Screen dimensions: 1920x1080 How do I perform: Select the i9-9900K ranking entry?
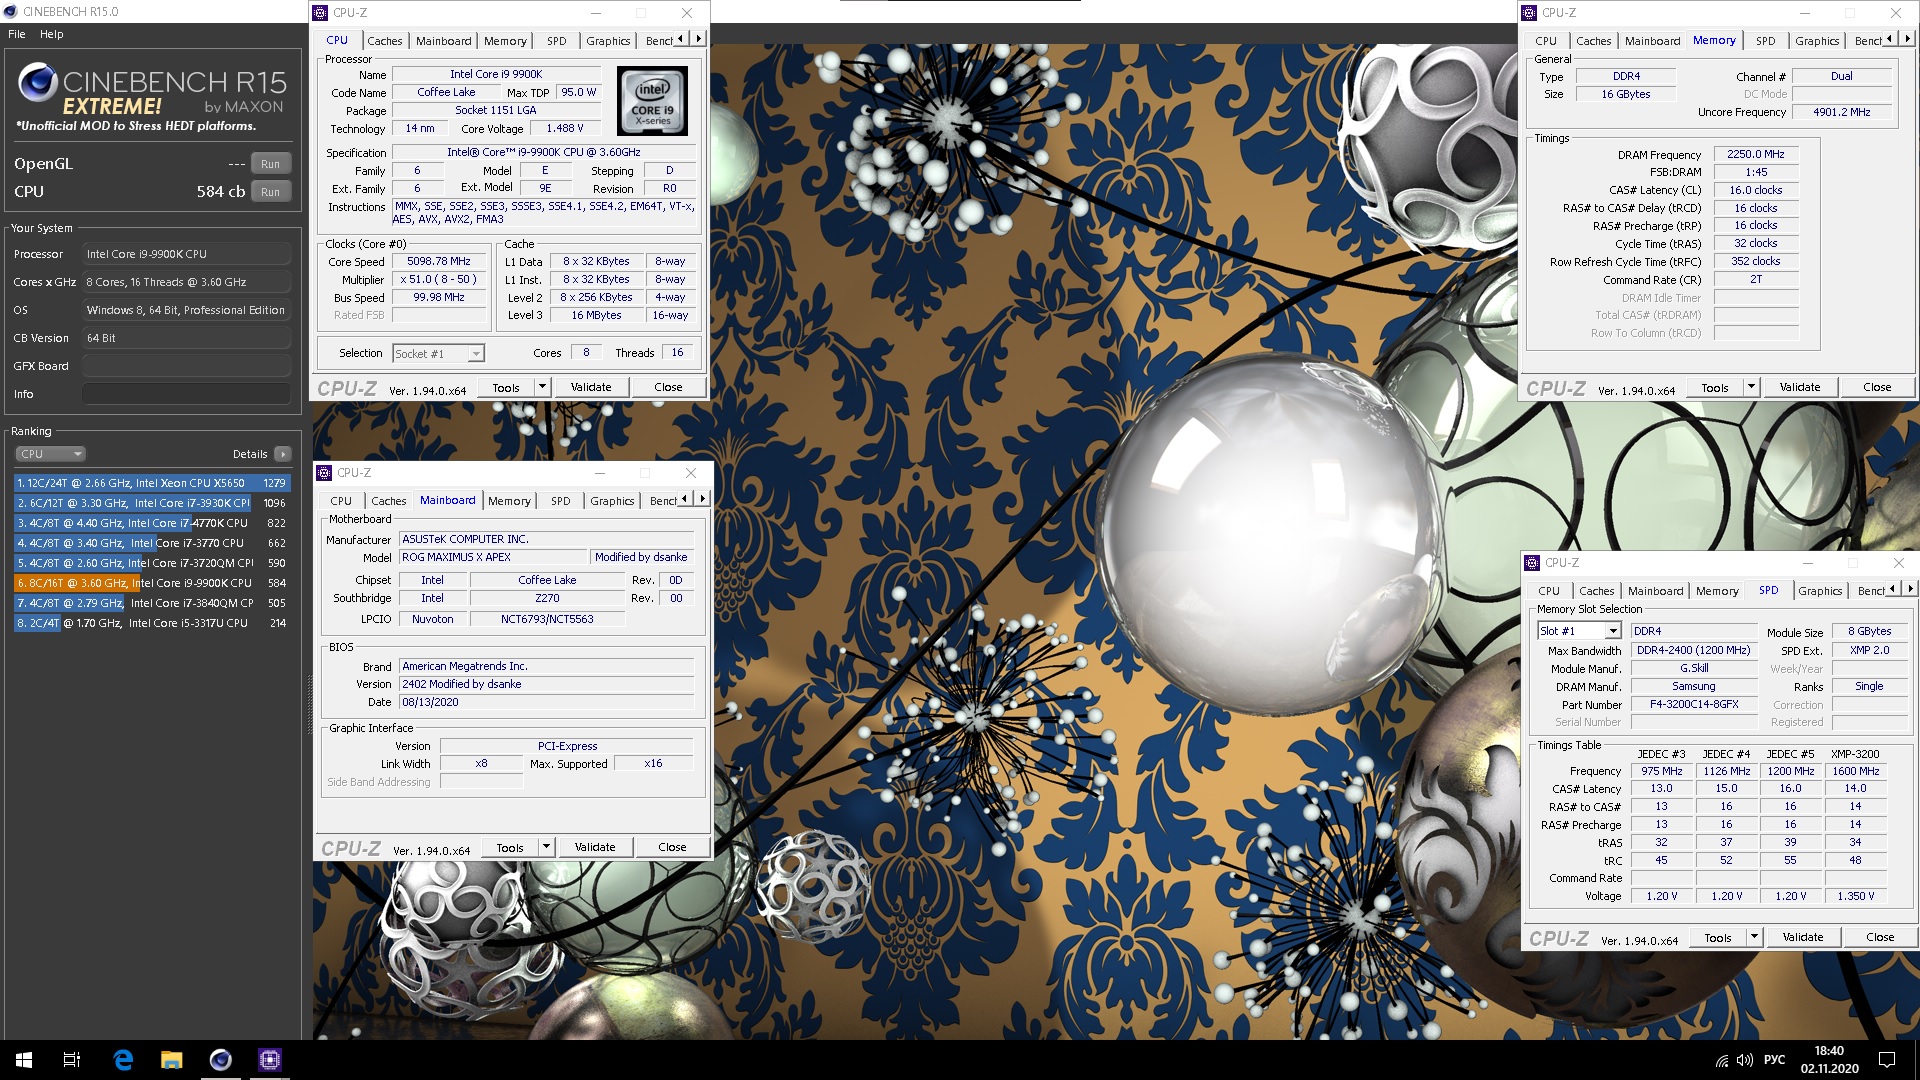click(152, 583)
